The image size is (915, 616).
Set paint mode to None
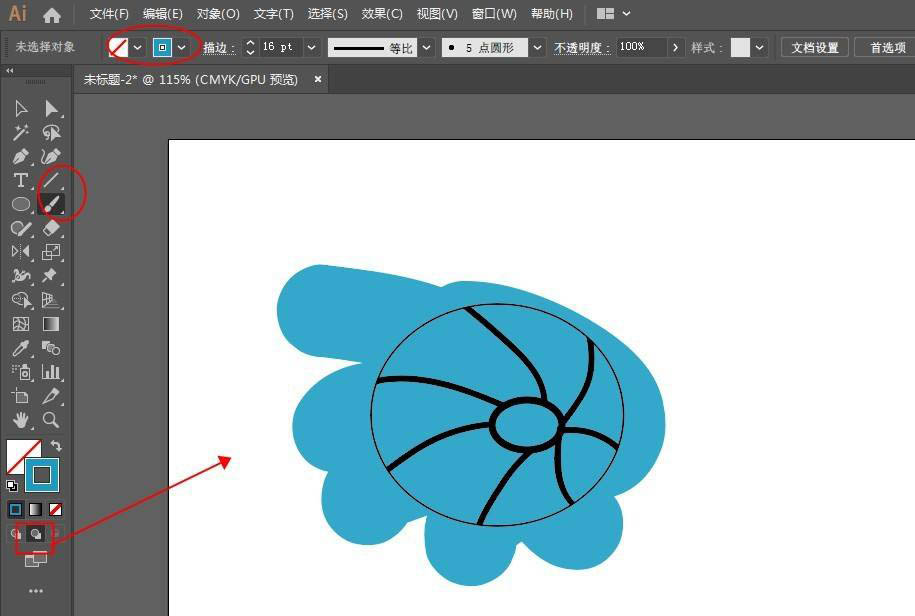[x=55, y=509]
